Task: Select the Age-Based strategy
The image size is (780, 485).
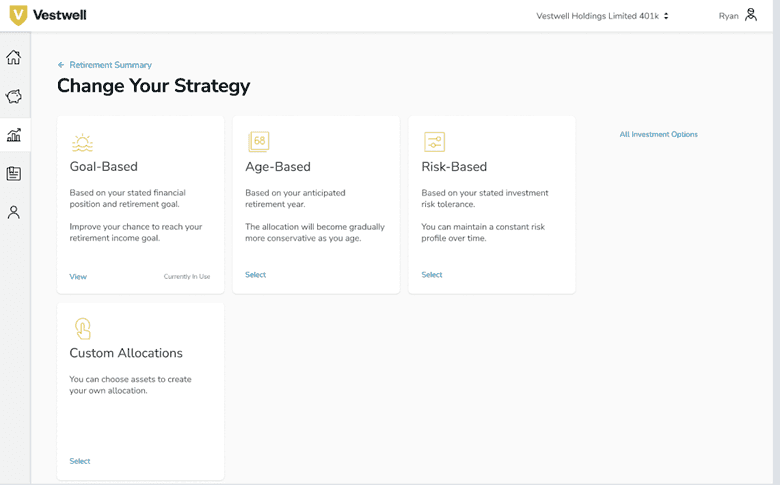Action: pos(255,275)
